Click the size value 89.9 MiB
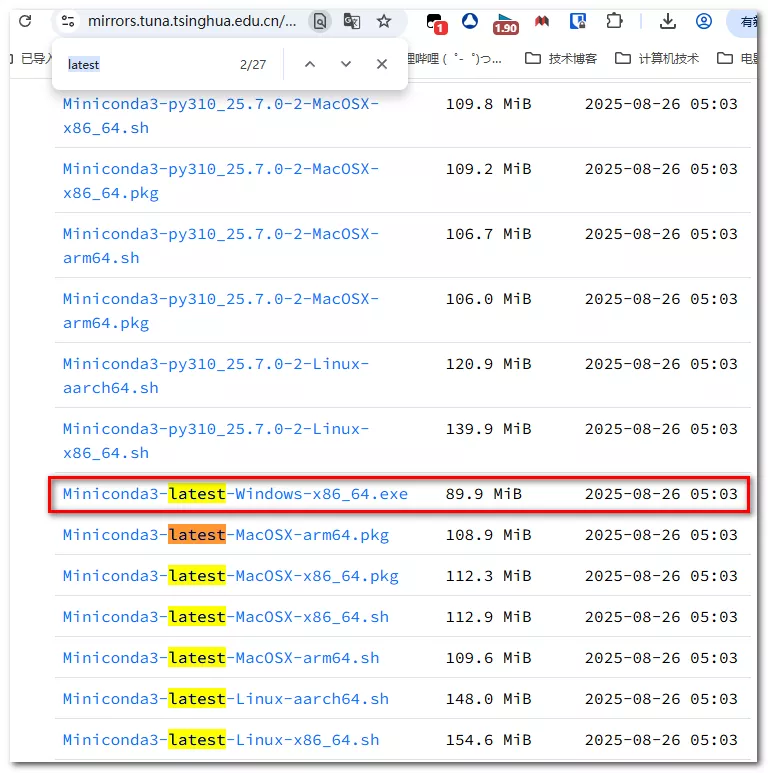The width and height of the screenshot is (768, 773). point(484,494)
